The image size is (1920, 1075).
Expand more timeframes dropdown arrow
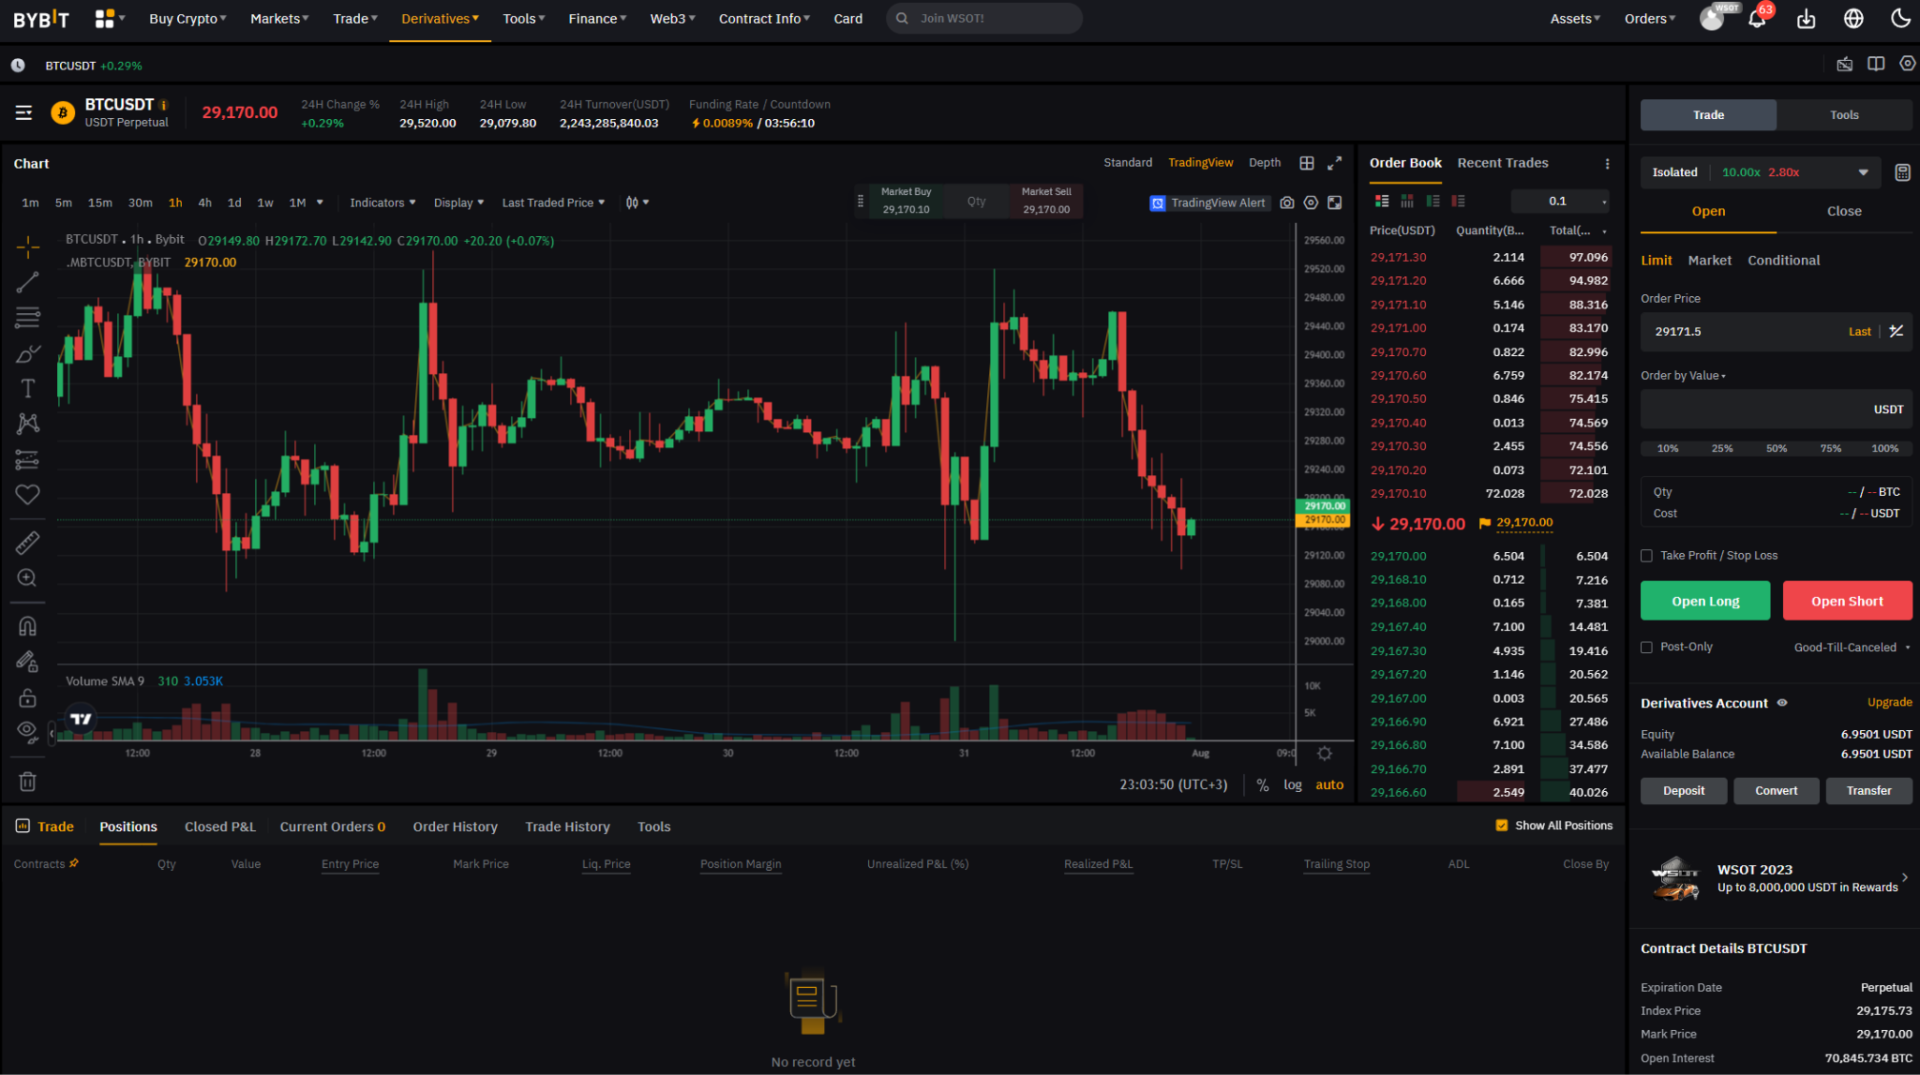pos(320,202)
